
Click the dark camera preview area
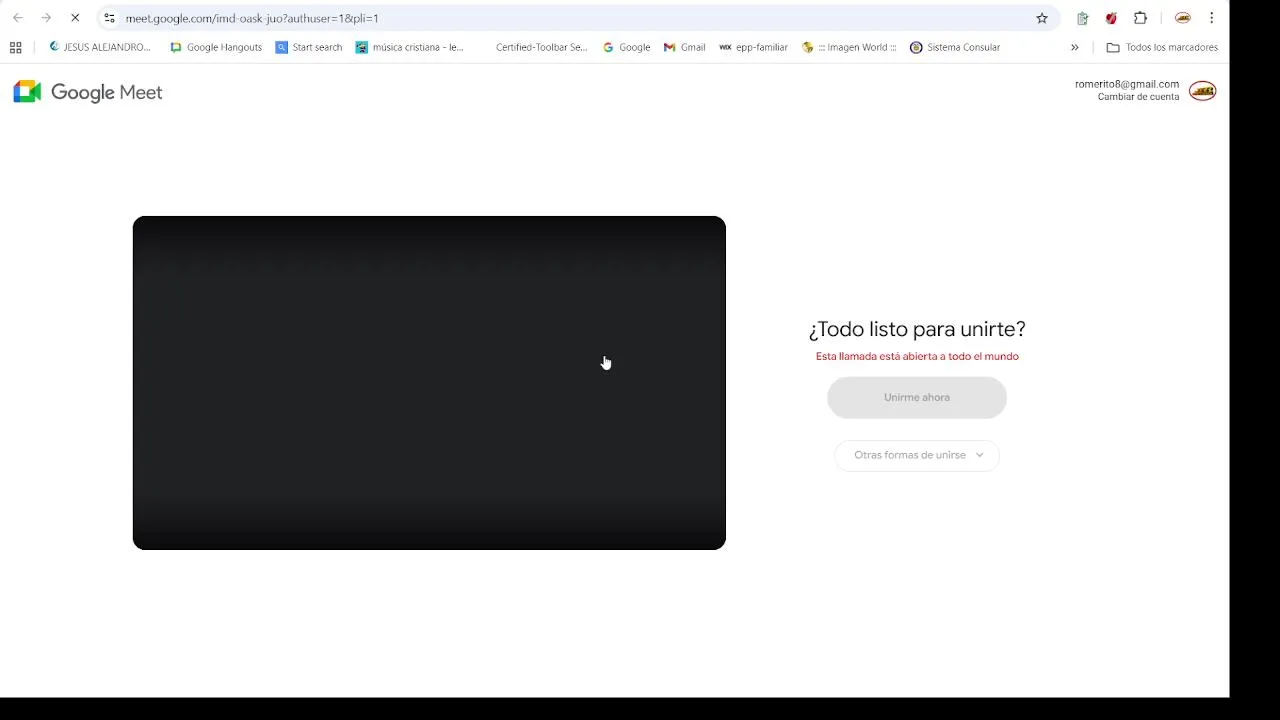pyautogui.click(x=429, y=383)
